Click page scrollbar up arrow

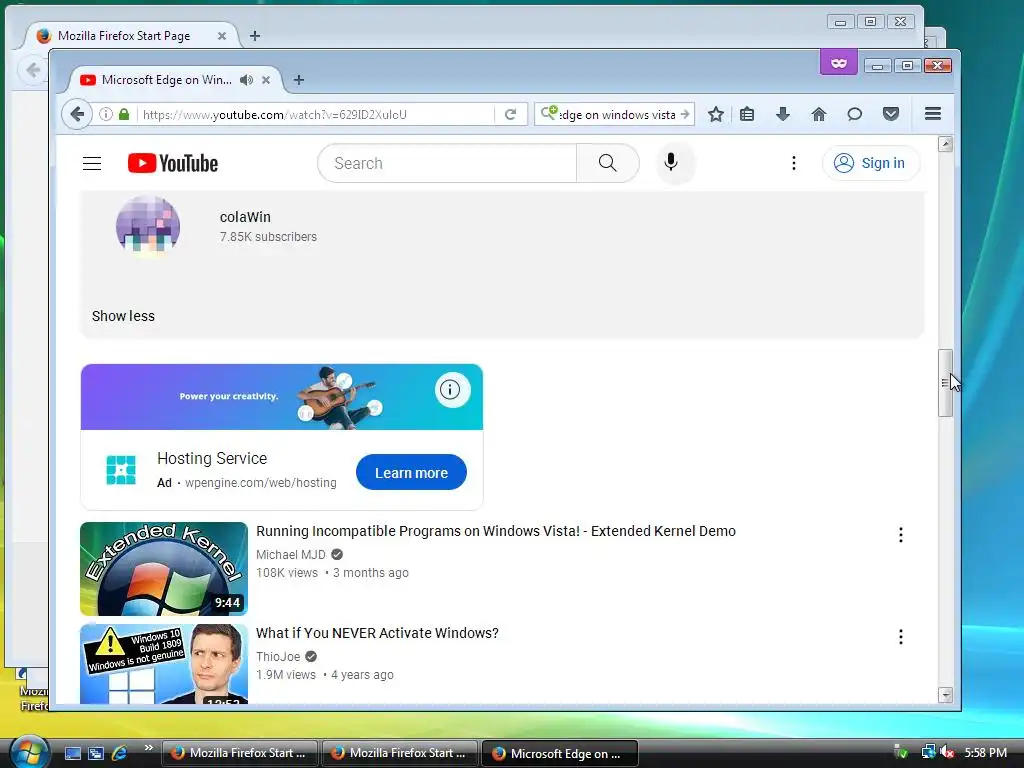(945, 144)
